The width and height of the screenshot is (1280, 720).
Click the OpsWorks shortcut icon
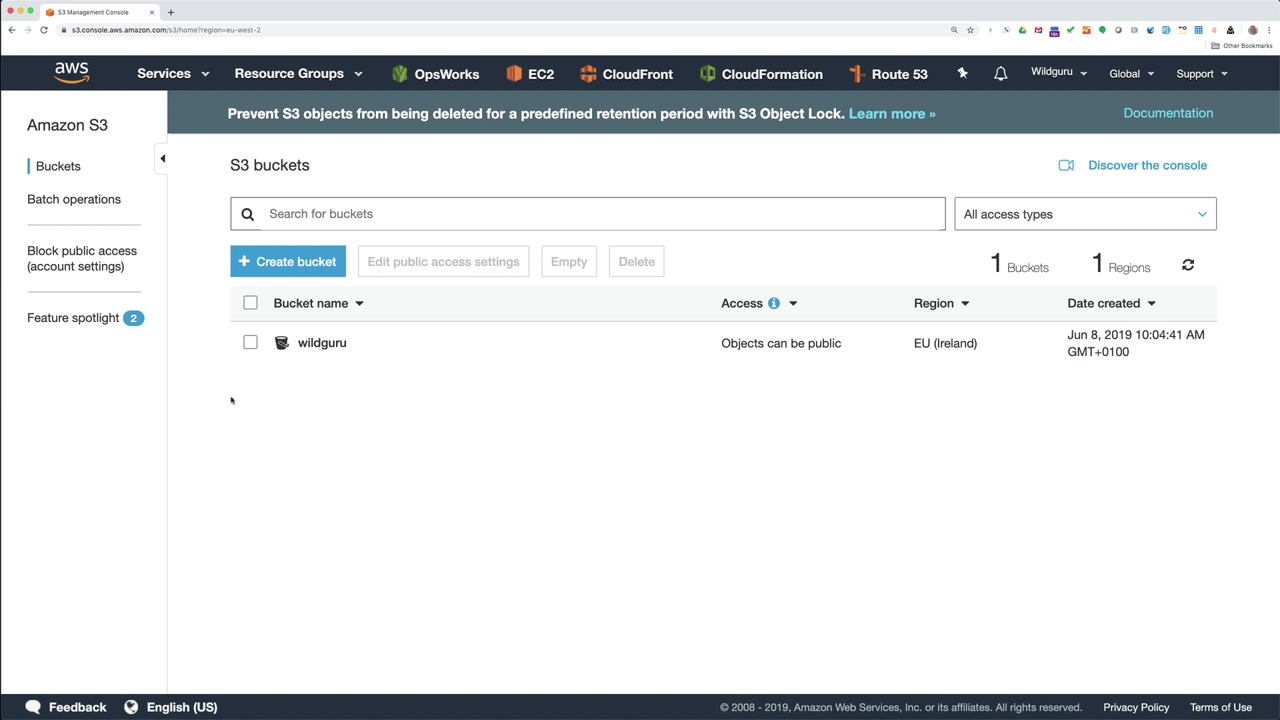400,74
